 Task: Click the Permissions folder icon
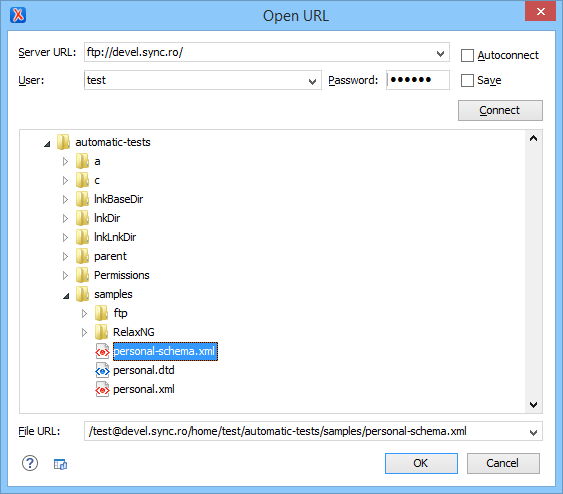[83, 275]
